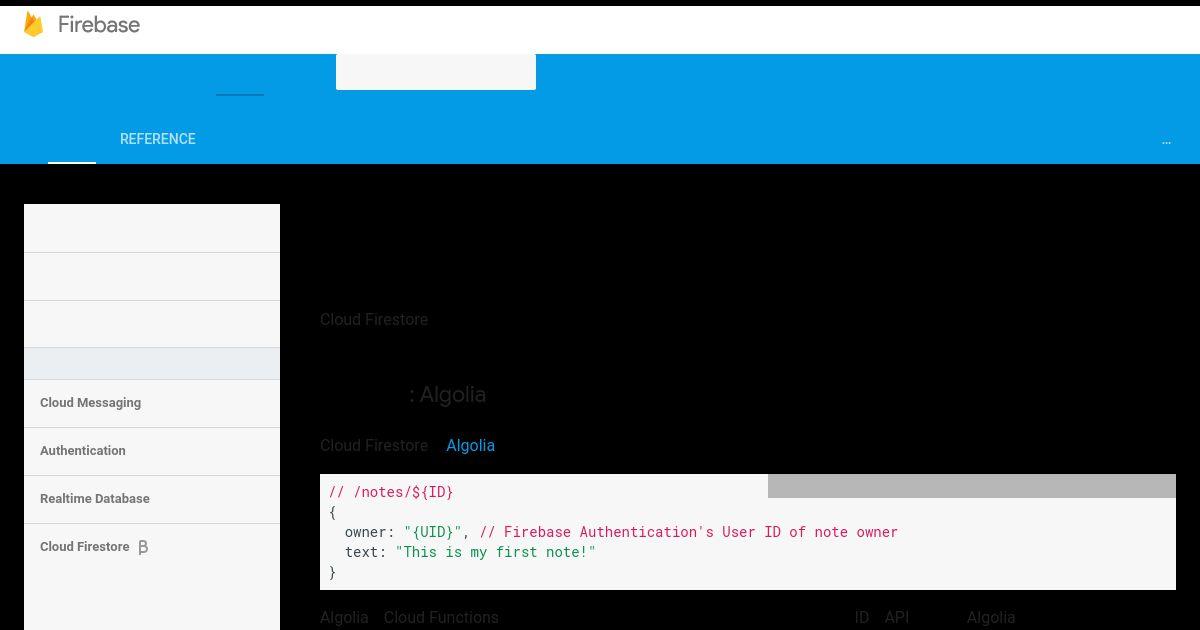The width and height of the screenshot is (1200, 630).
Task: Click the Firebase wordmark in header
Action: pyautogui.click(x=99, y=24)
